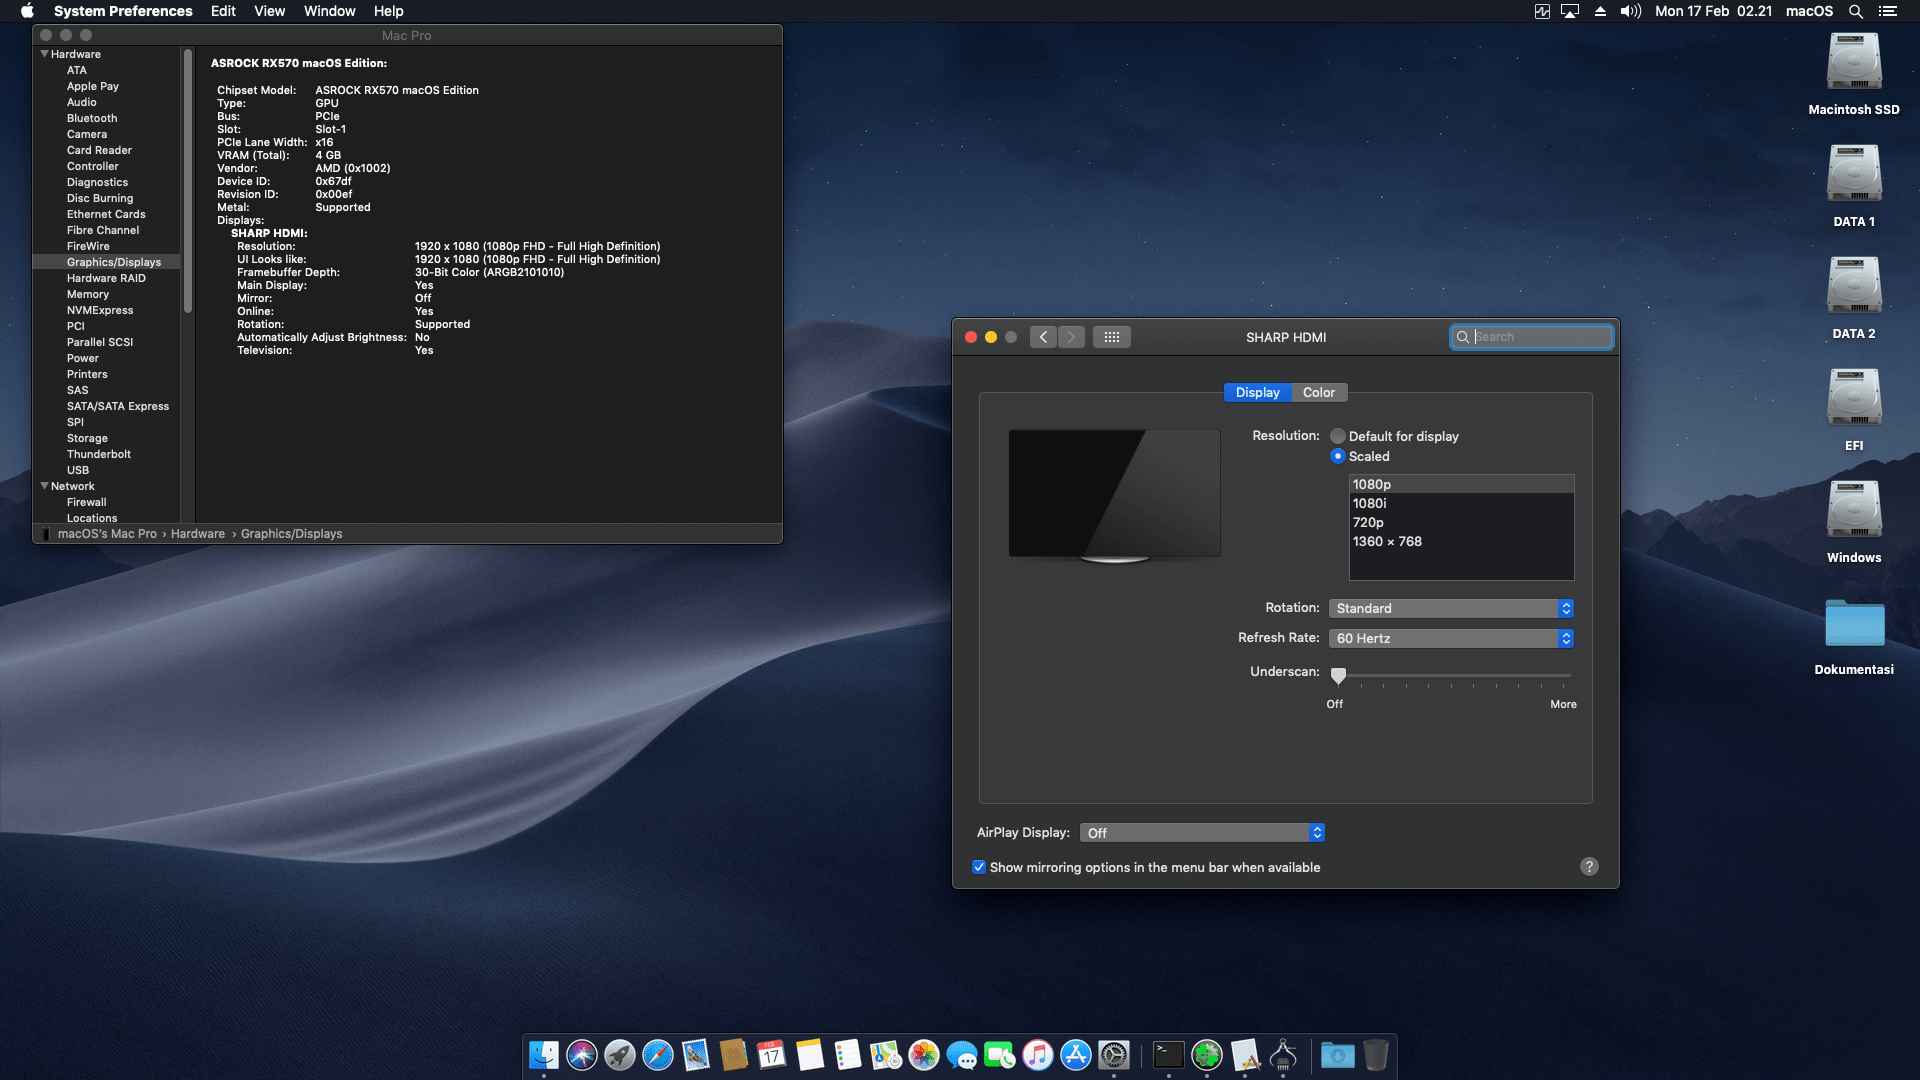Open Finder from the Dock

(x=544, y=1055)
